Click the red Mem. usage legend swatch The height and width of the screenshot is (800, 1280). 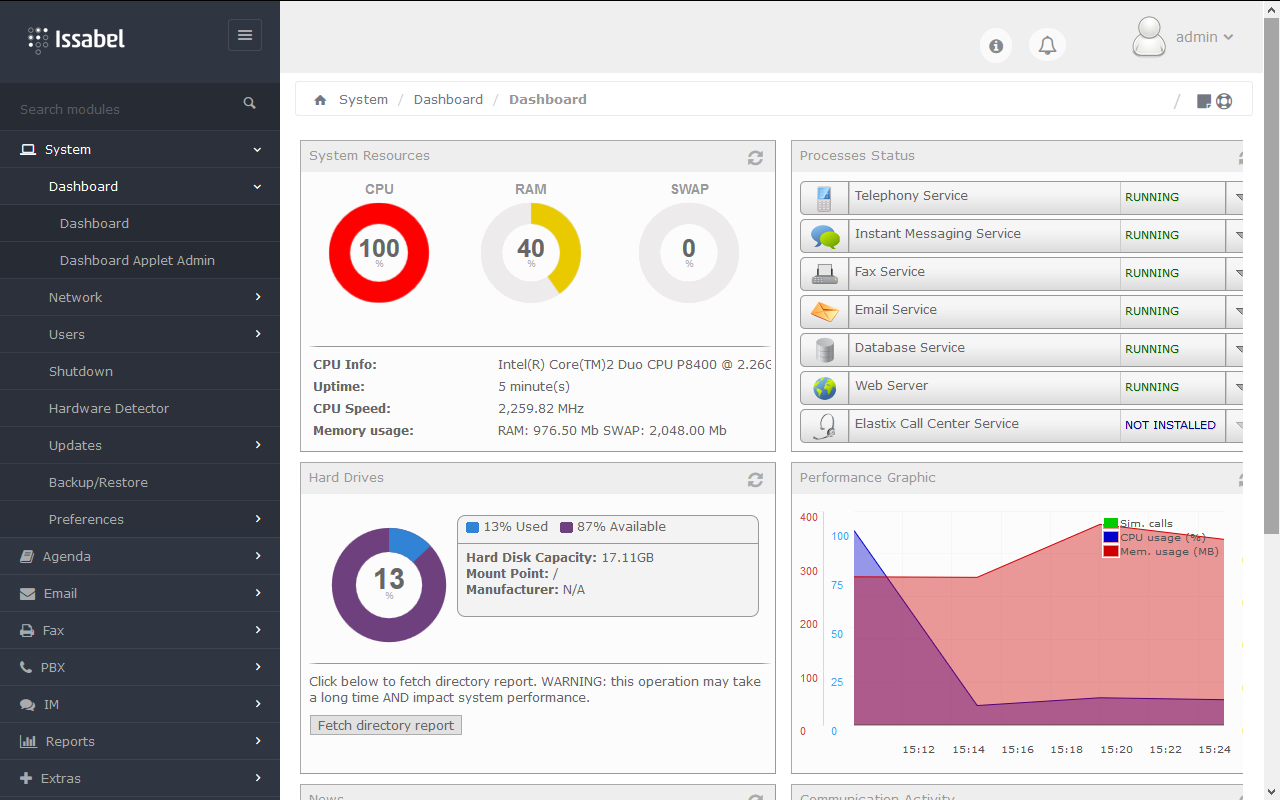click(x=1110, y=551)
